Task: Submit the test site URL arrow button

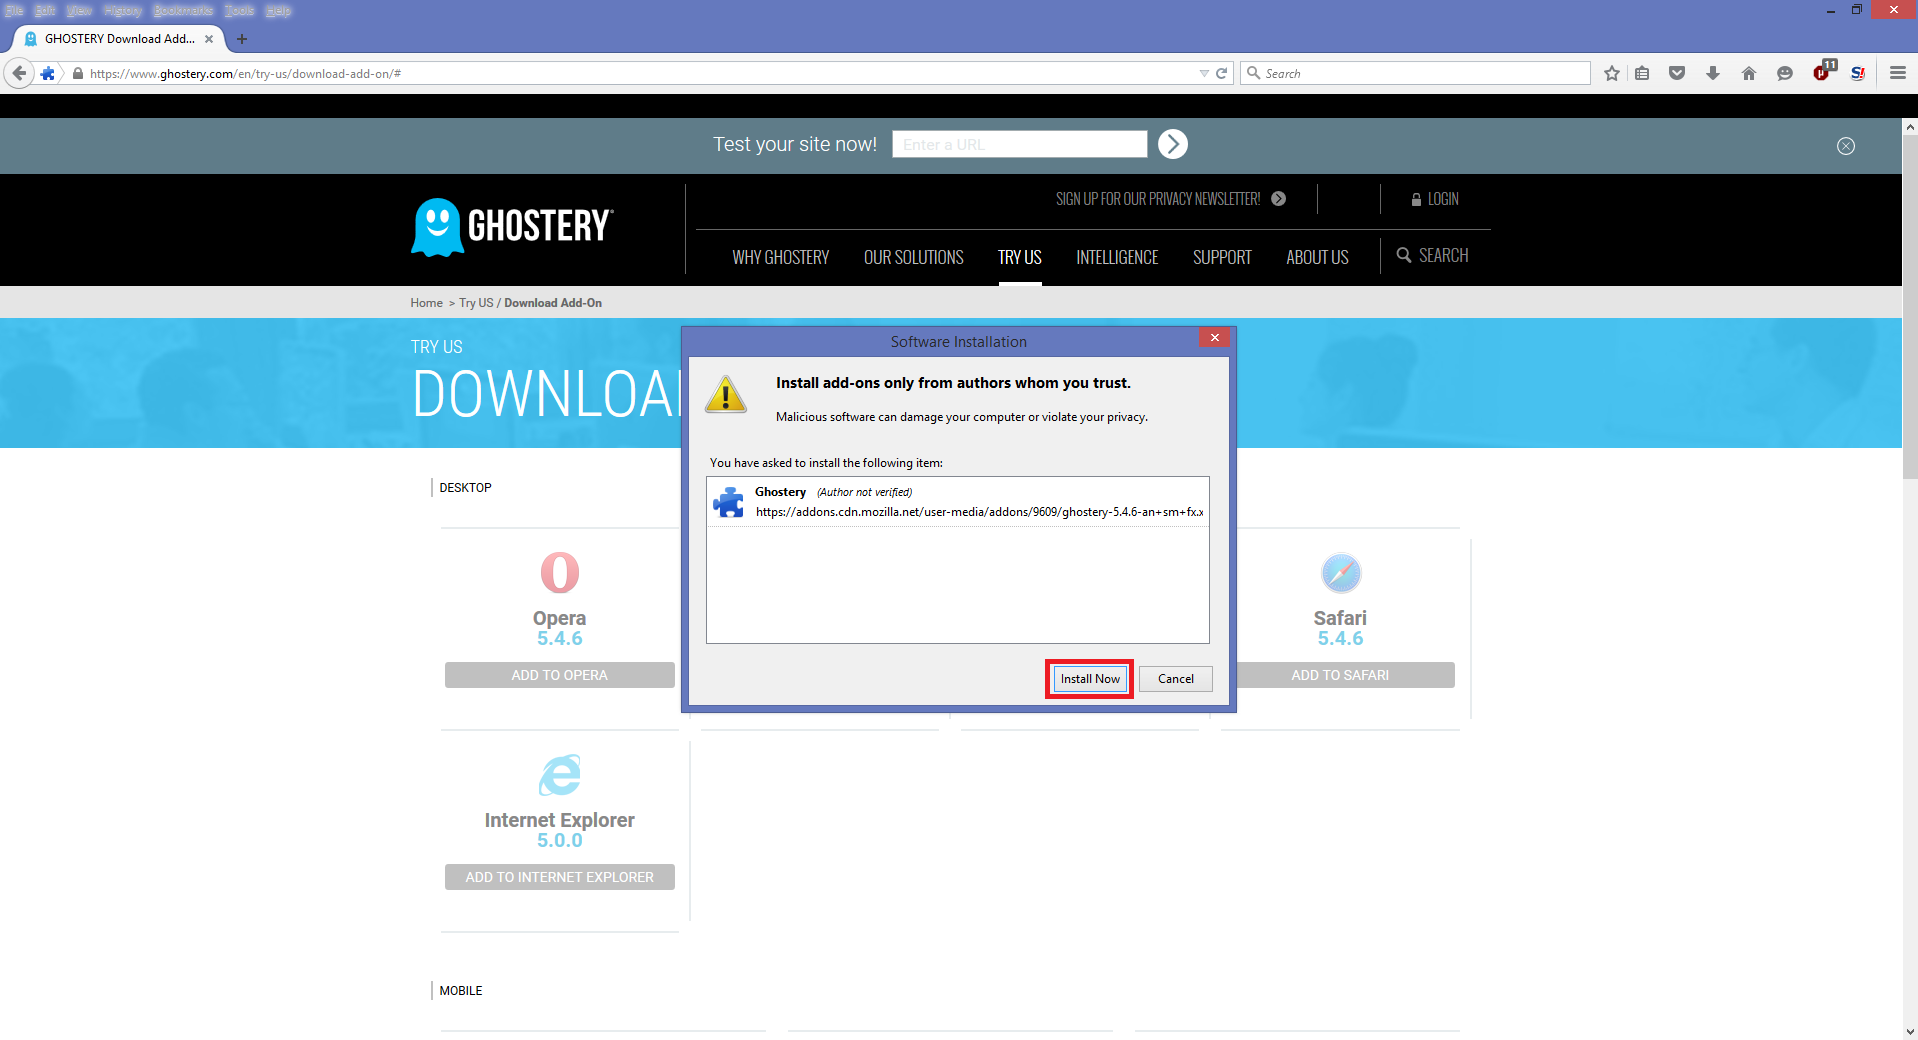Action: point(1172,144)
